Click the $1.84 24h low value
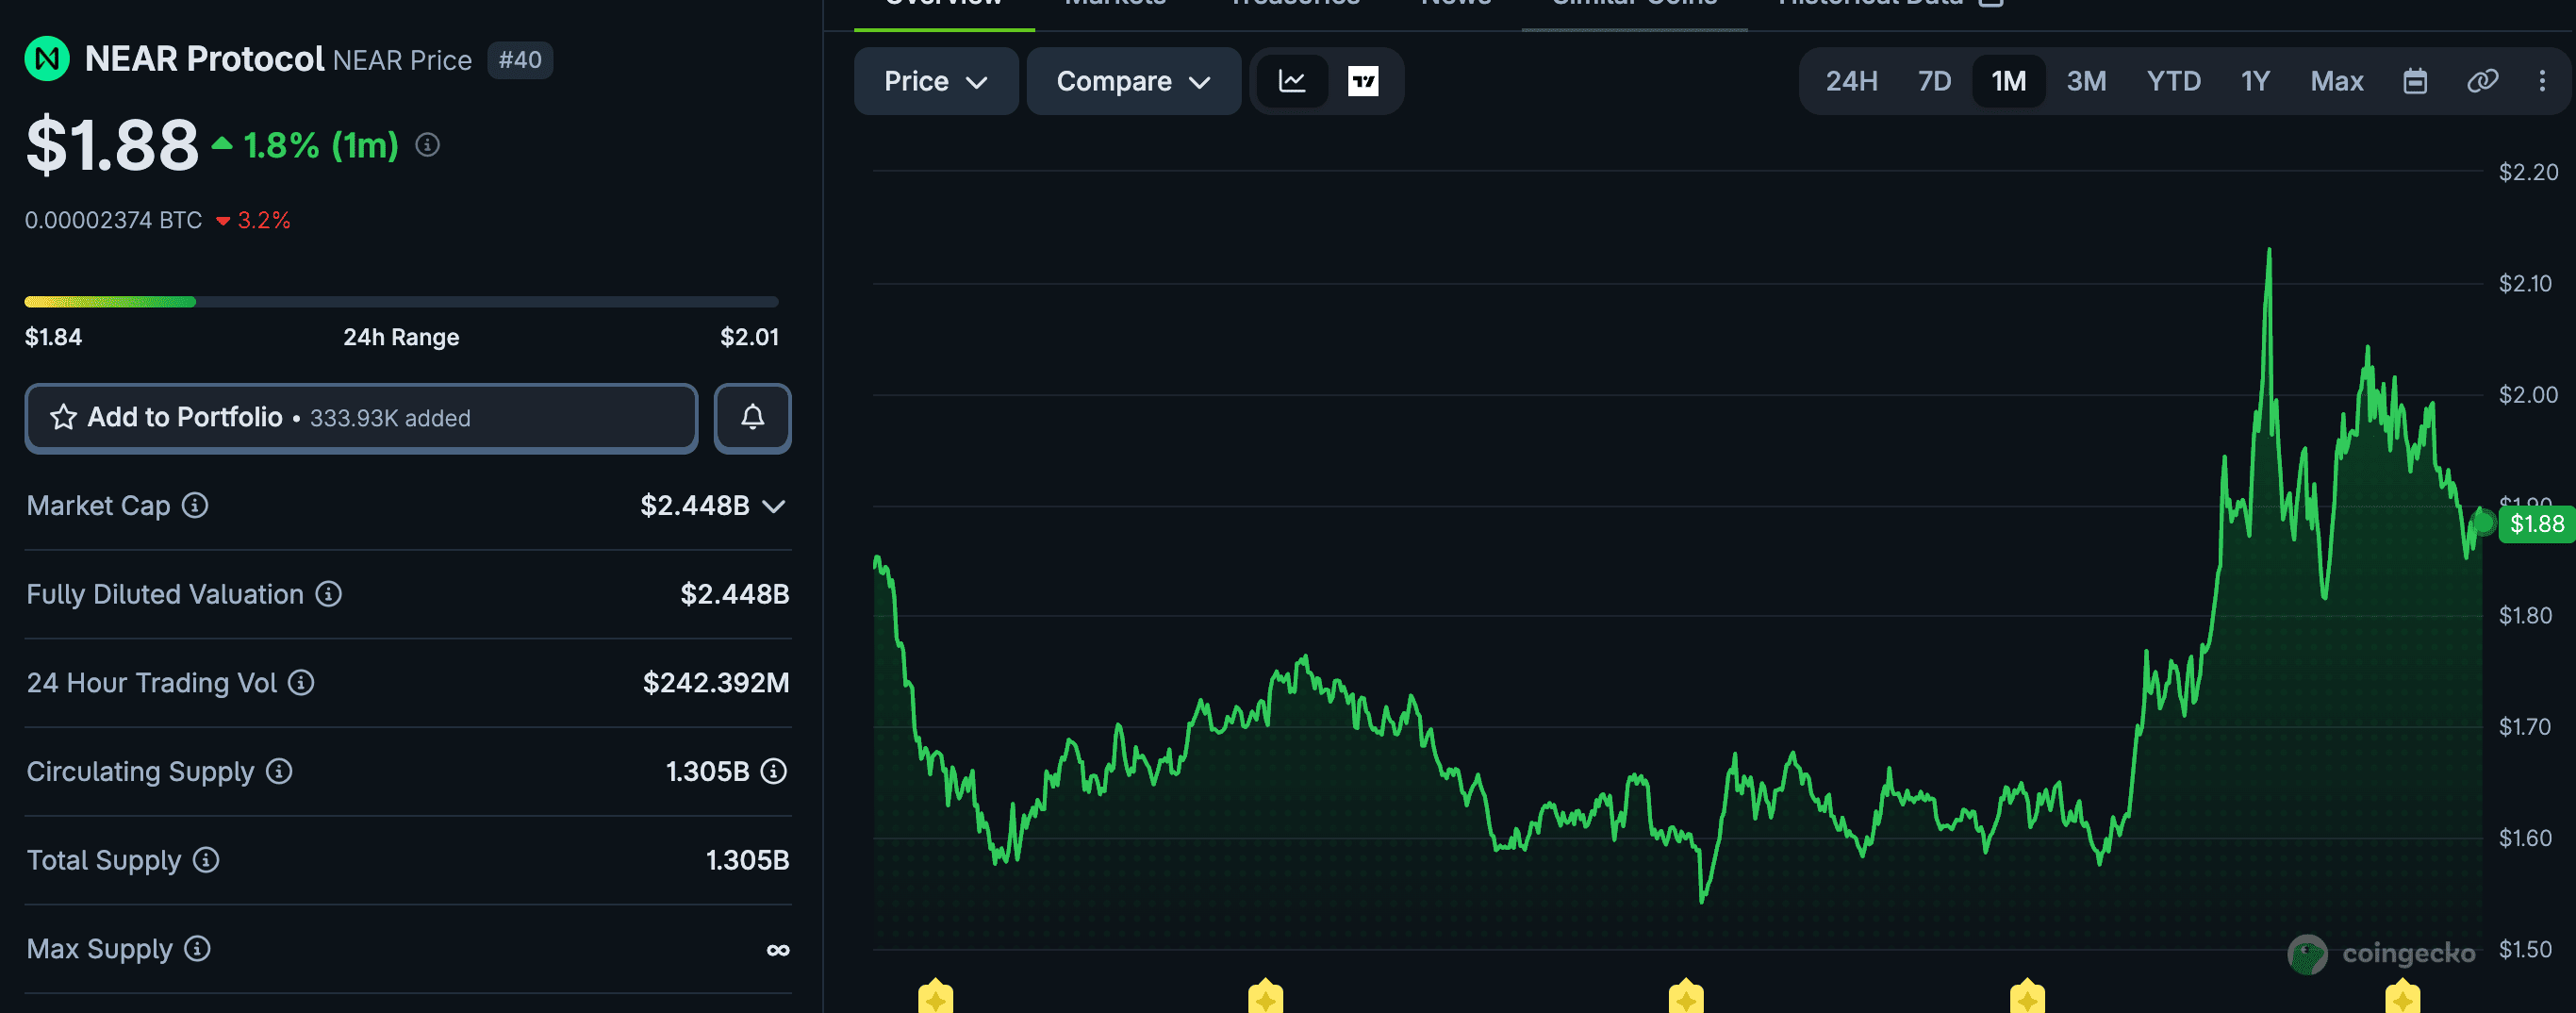2576x1013 pixels. pyautogui.click(x=53, y=337)
